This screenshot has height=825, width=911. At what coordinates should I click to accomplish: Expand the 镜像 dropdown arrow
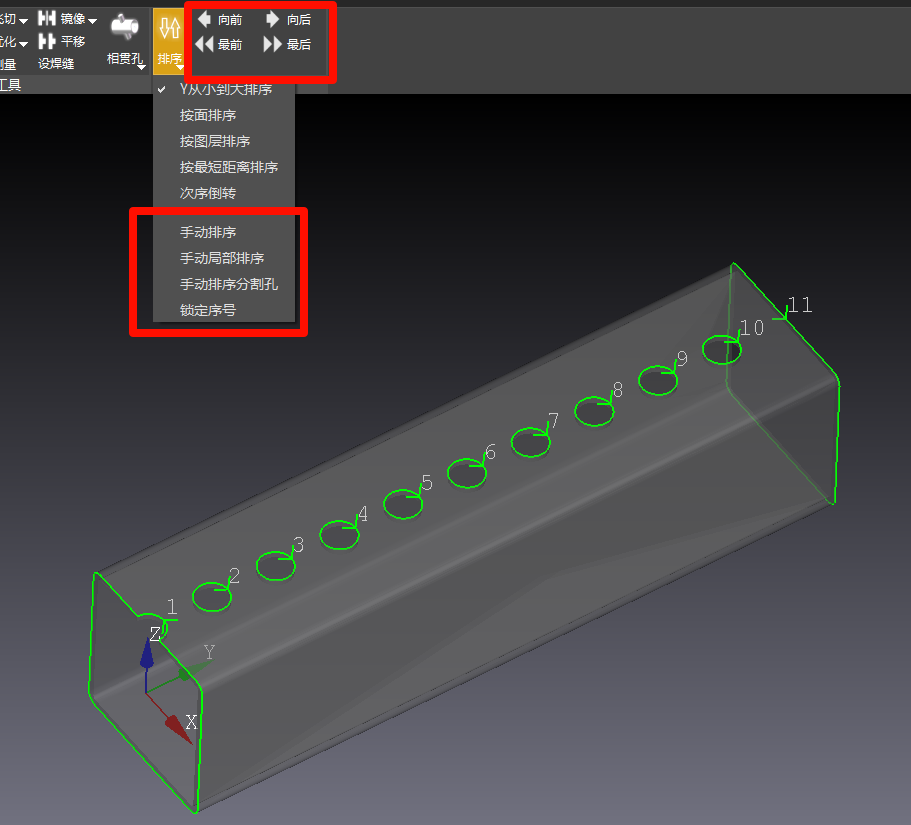click(x=93, y=20)
